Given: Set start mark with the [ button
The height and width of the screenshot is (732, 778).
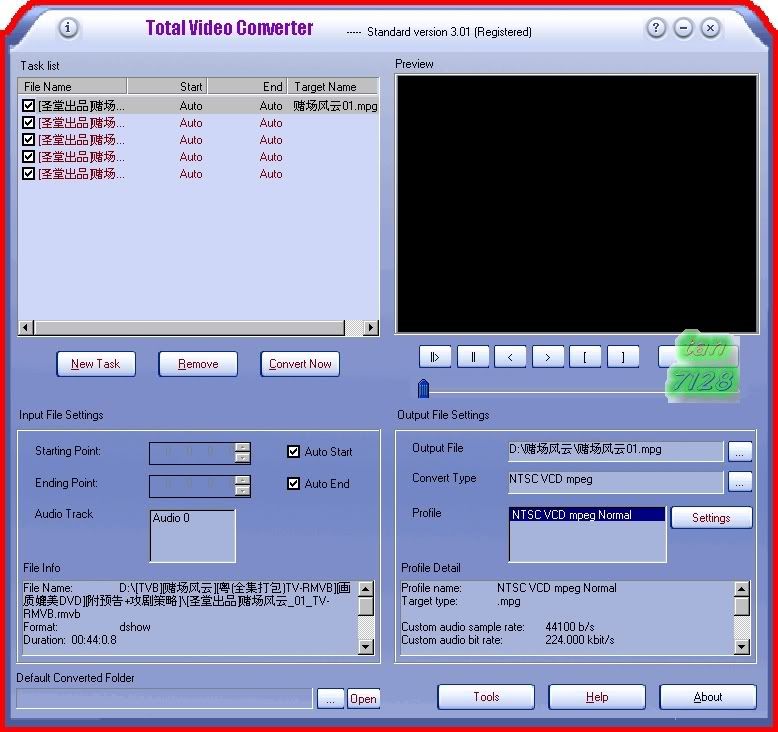Looking at the screenshot, I should point(585,356).
